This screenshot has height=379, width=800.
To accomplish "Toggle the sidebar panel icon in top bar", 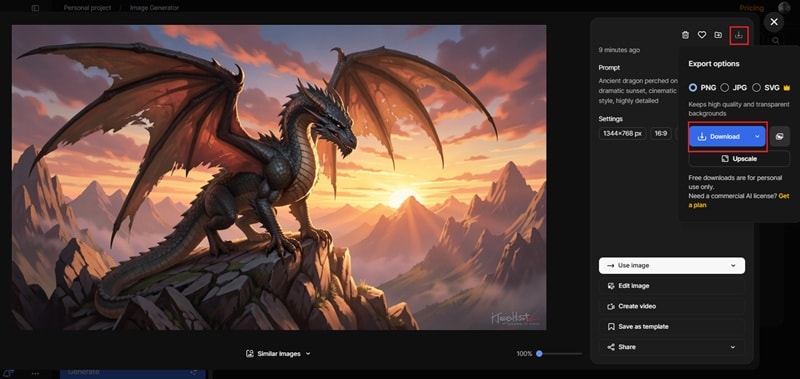I will click(35, 8).
